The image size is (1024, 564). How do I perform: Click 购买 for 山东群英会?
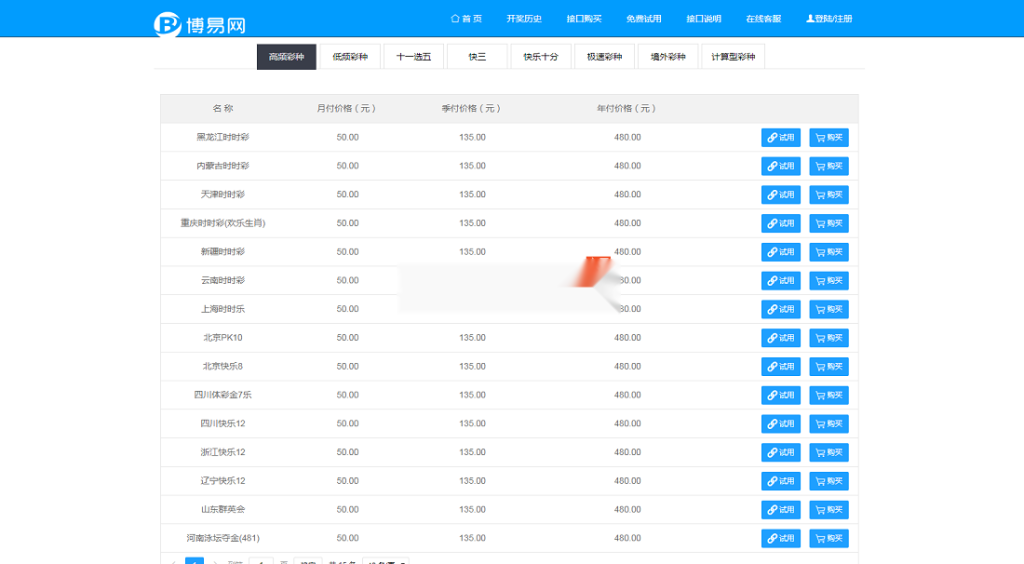point(829,510)
